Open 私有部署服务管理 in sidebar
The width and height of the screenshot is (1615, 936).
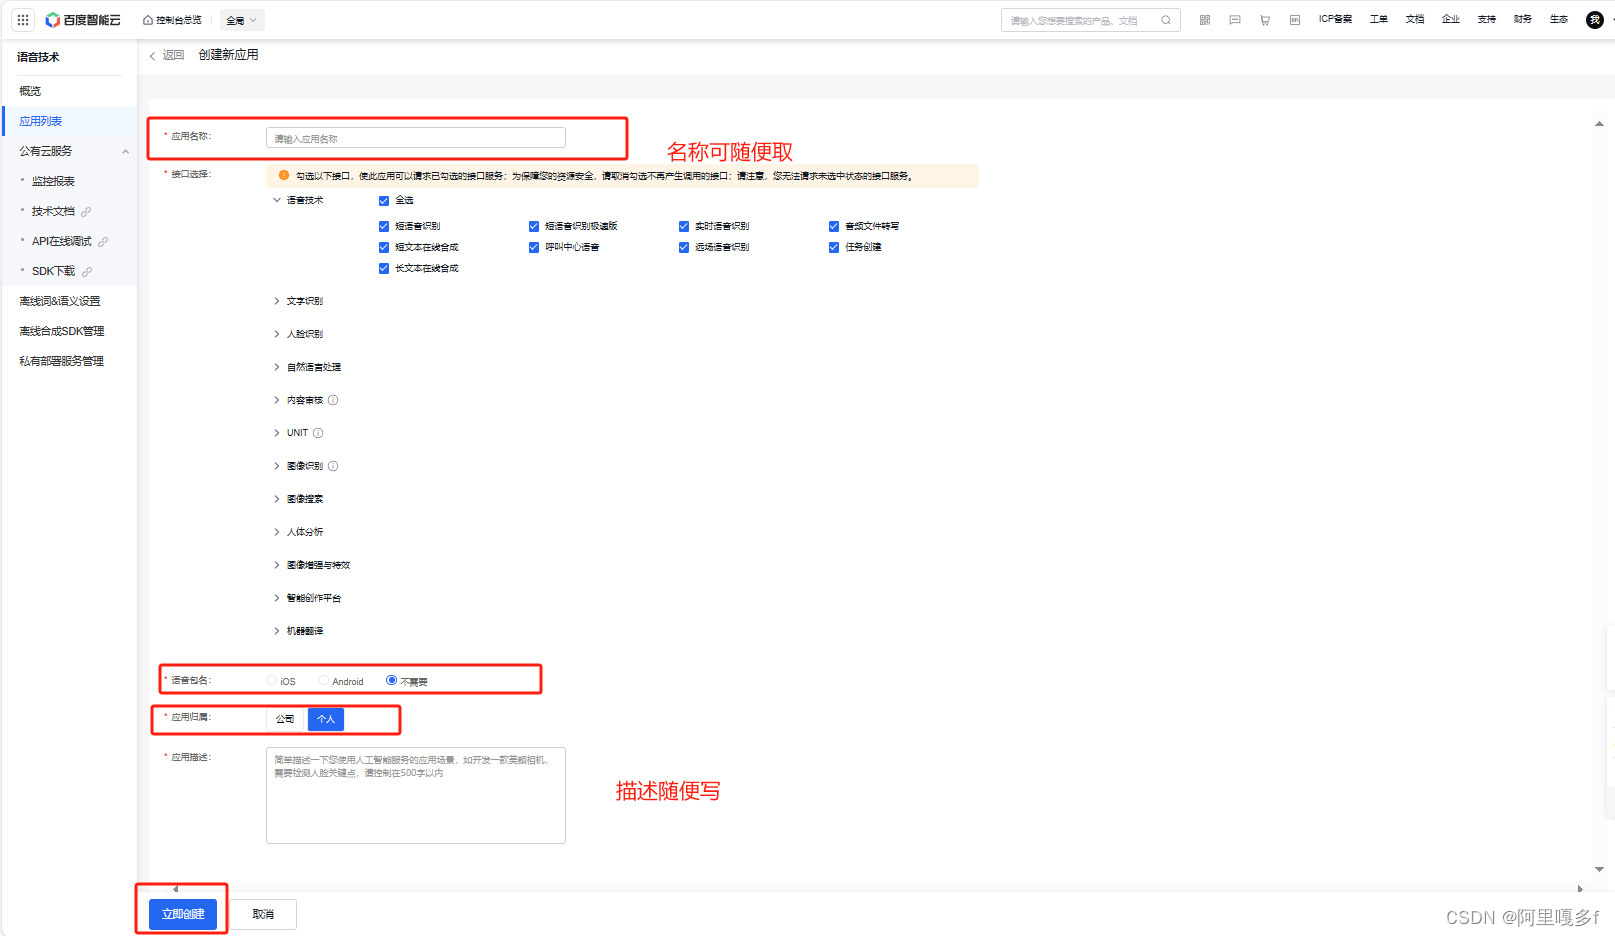[x=62, y=361]
